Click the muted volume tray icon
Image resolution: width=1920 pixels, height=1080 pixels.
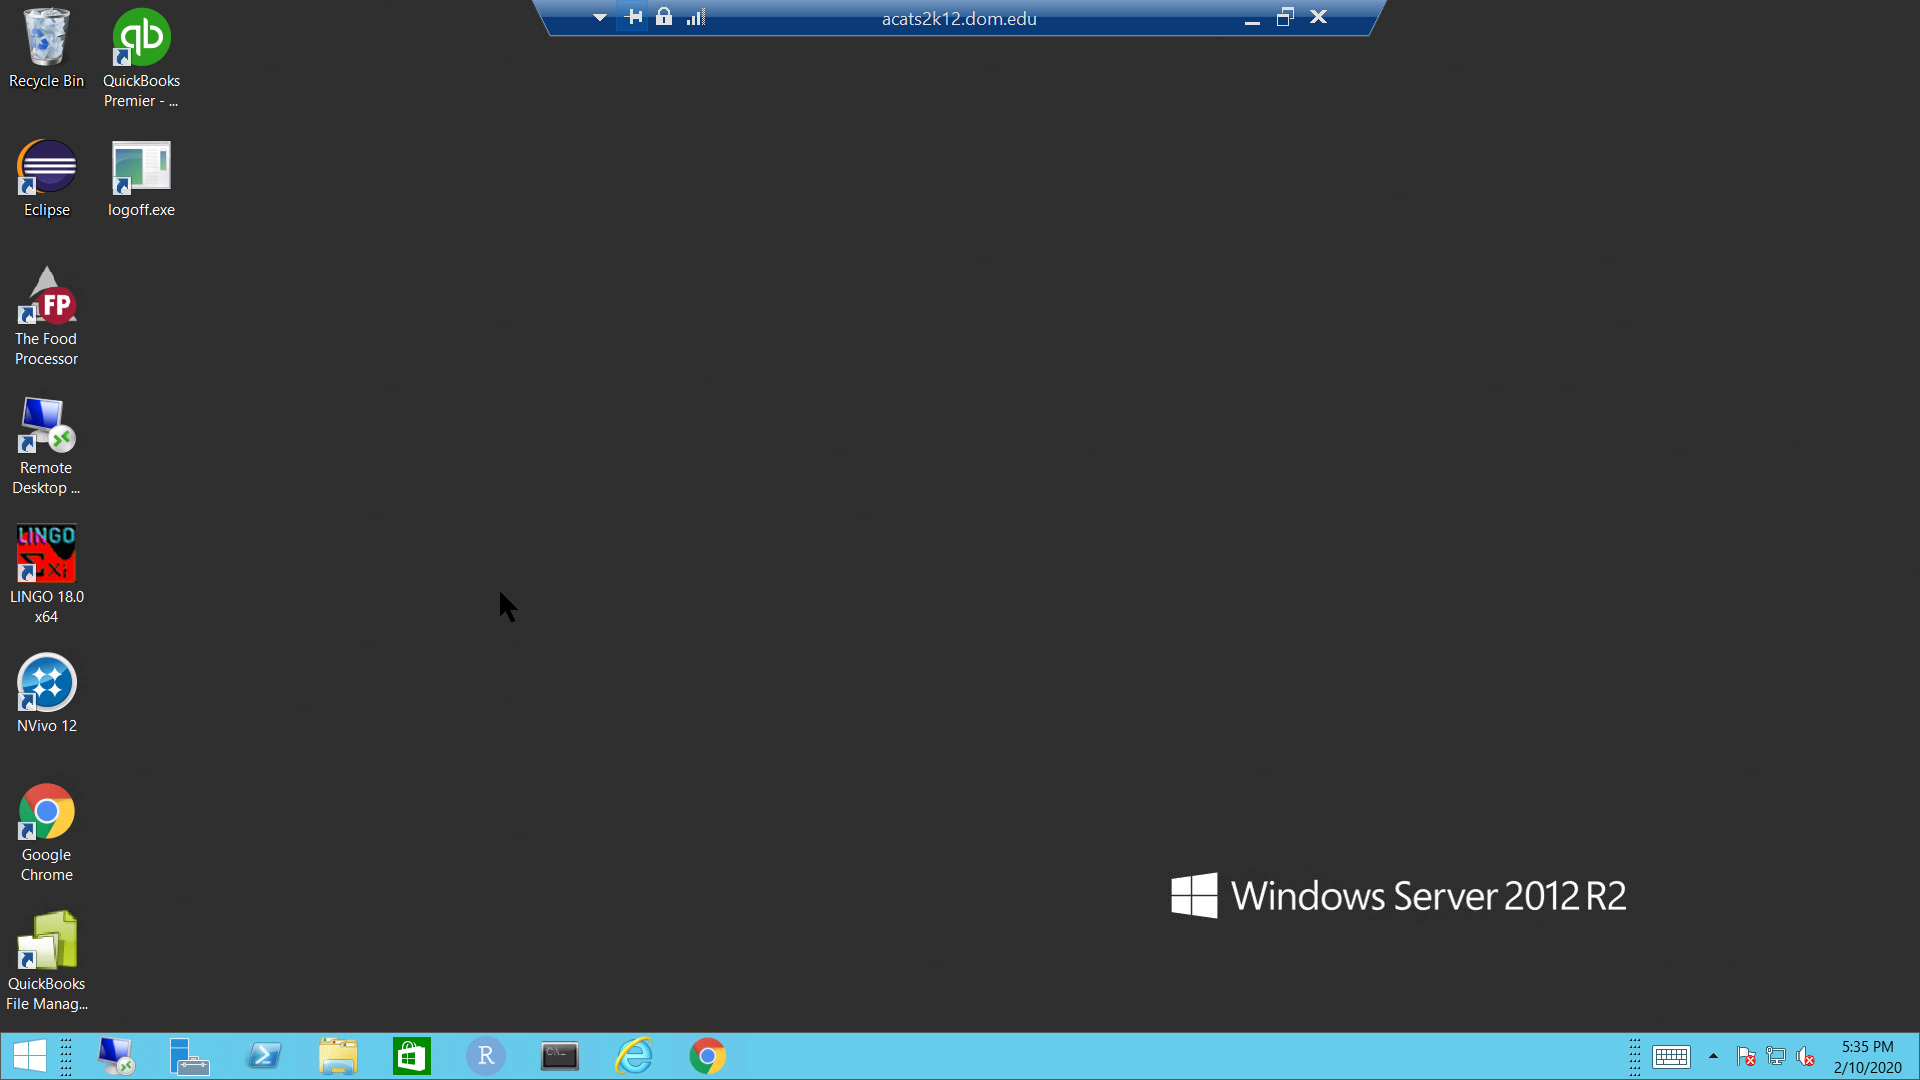point(1806,1056)
